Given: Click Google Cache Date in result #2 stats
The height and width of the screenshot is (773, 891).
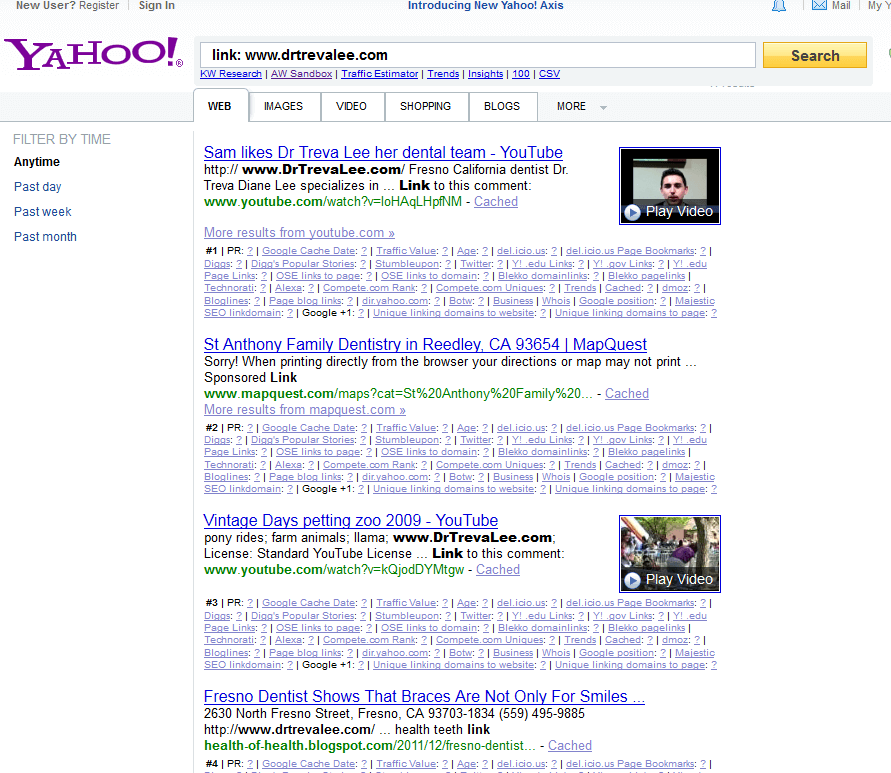Looking at the screenshot, I should click(x=309, y=427).
